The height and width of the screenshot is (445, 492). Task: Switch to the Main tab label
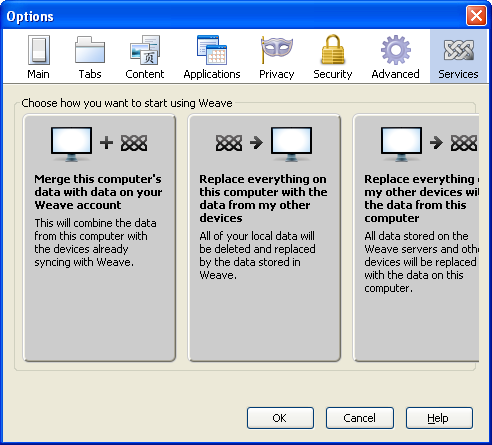pos(38,74)
